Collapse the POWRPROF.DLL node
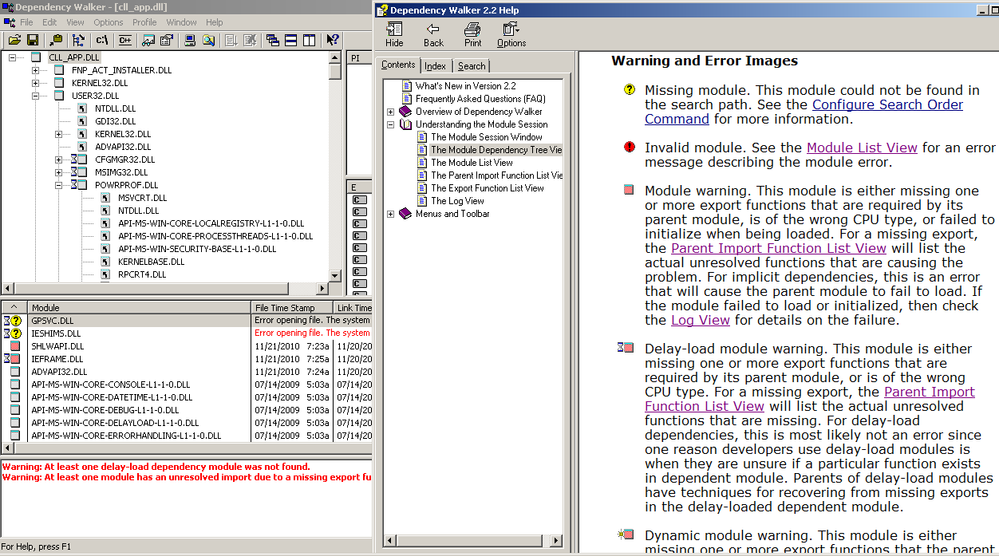The image size is (999, 556). coord(59,185)
